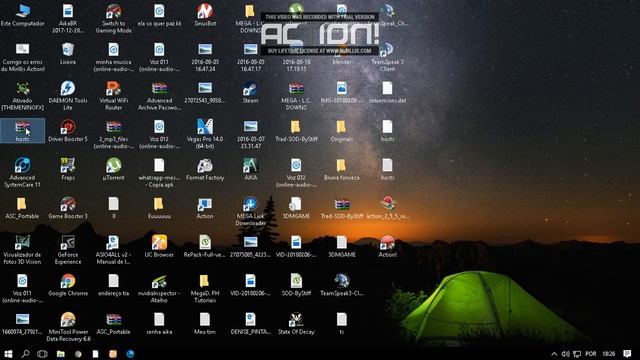Open Este Computador desktop icon

click(22, 16)
